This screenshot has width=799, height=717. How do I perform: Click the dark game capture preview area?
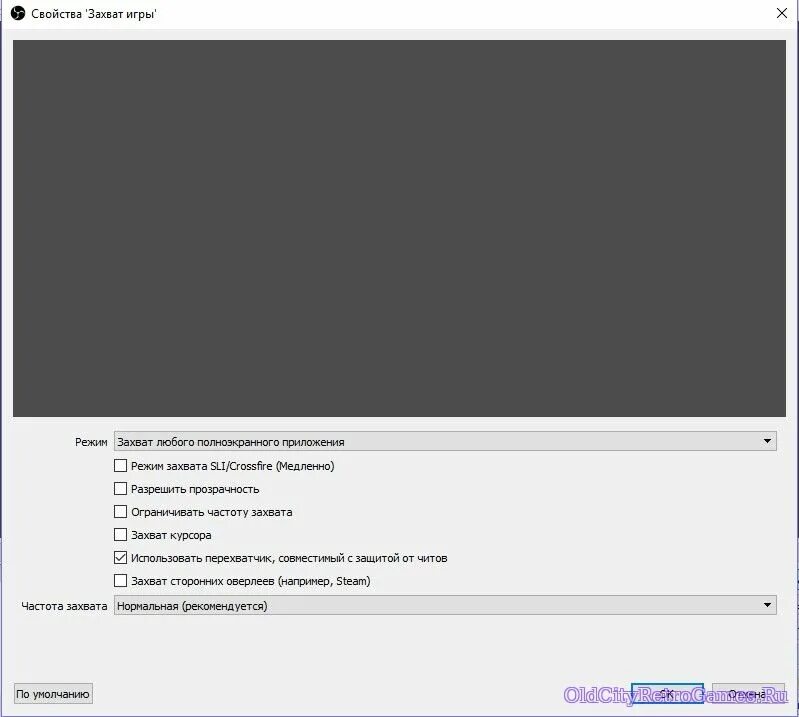[399, 228]
